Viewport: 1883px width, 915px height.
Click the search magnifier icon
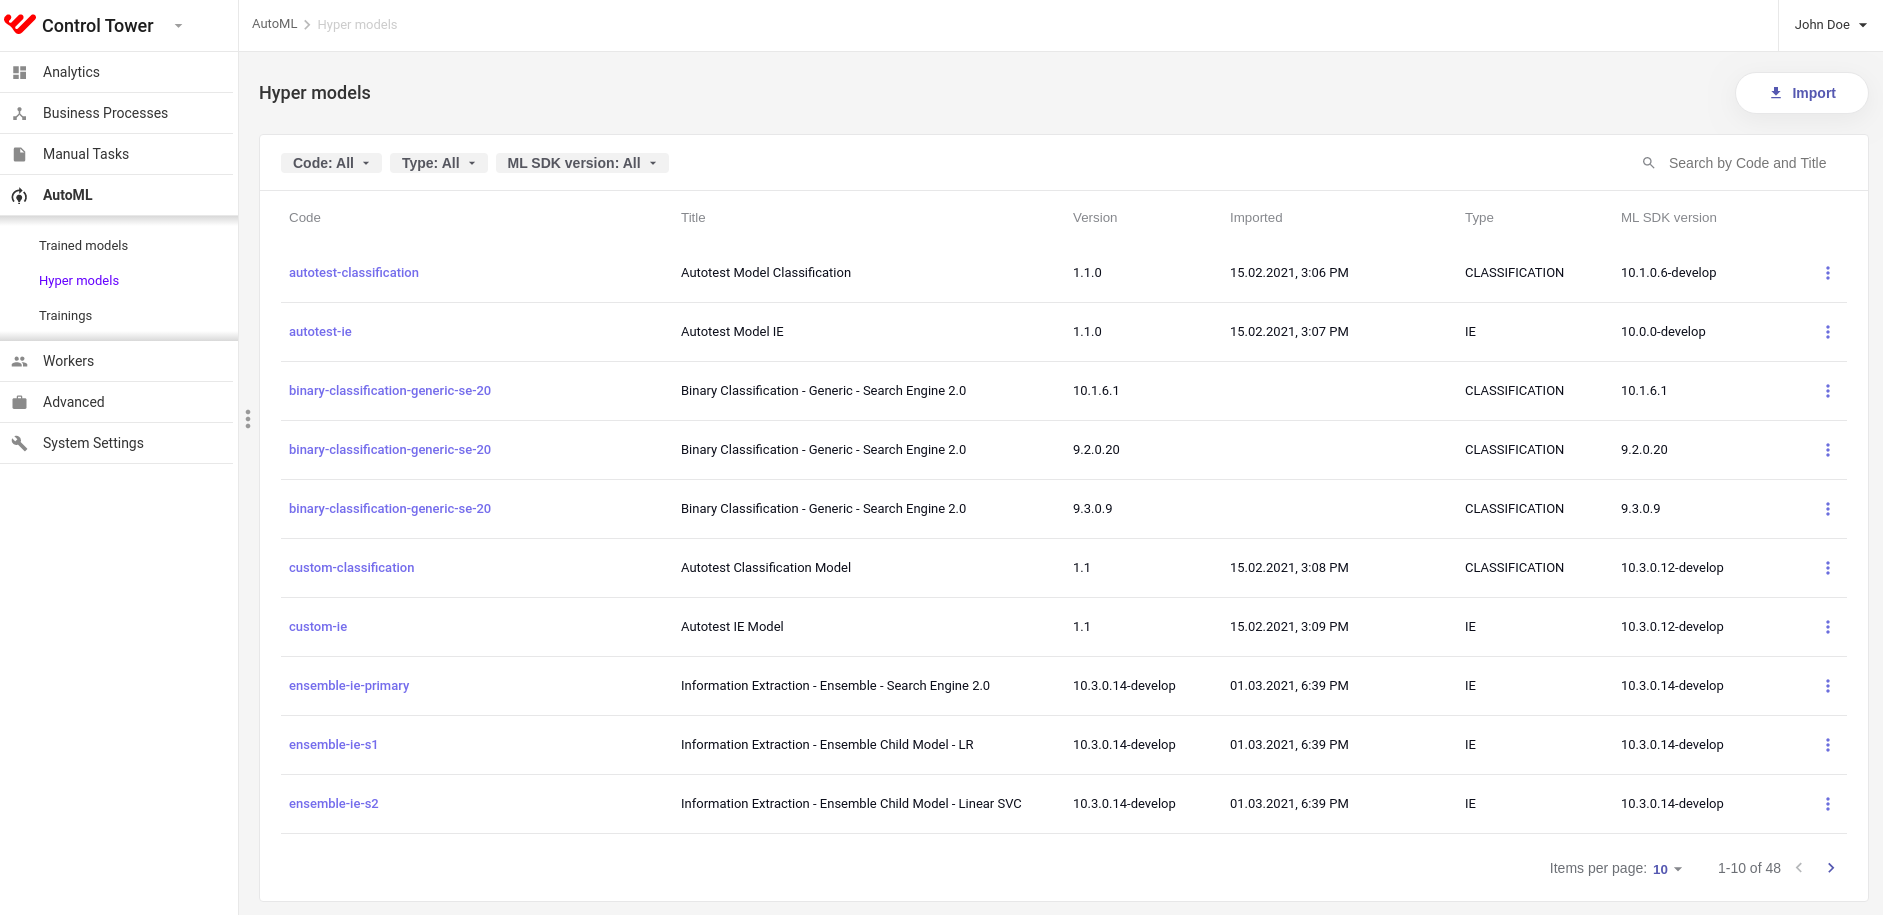pyautogui.click(x=1648, y=163)
